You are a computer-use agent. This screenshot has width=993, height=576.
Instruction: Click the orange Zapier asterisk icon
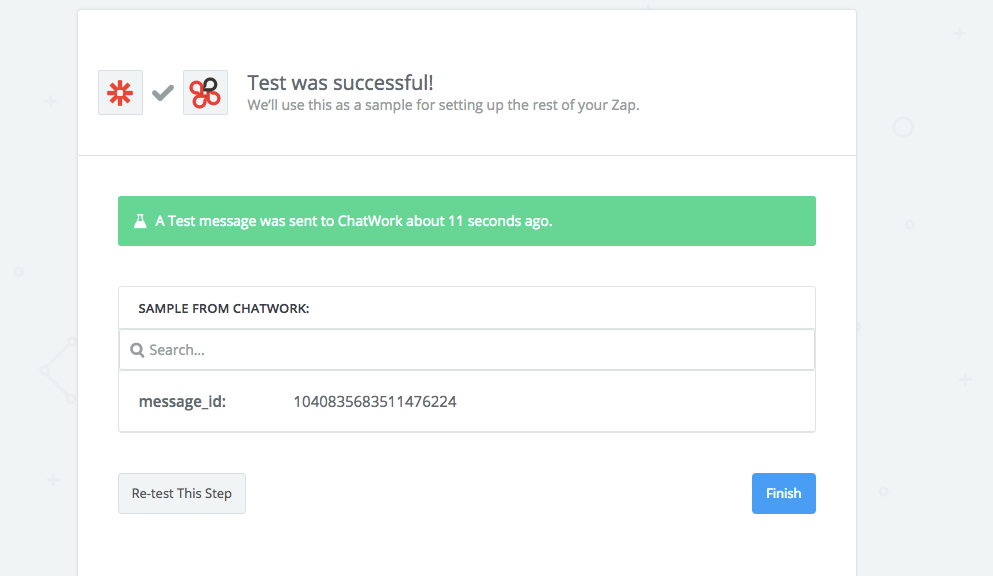[x=120, y=93]
